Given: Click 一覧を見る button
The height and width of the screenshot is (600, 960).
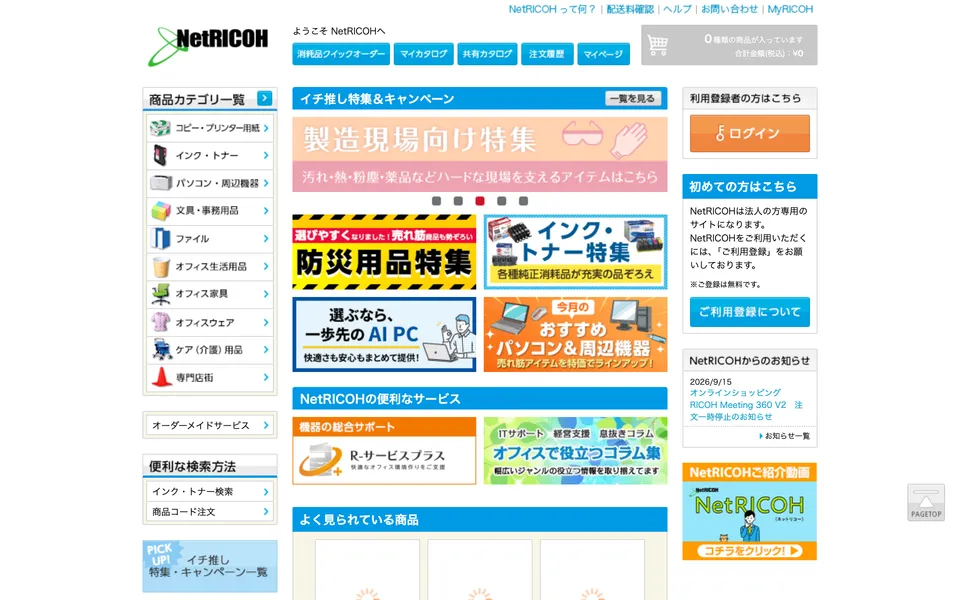Looking at the screenshot, I should [633, 99].
